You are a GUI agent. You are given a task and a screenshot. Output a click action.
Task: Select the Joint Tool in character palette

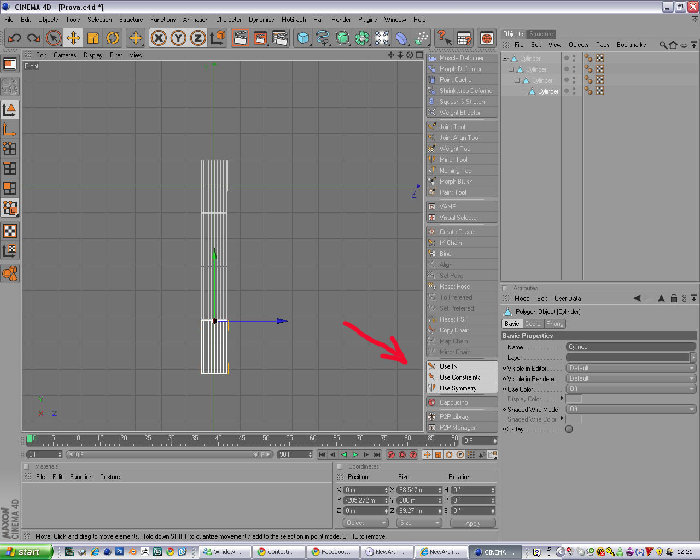pos(462,126)
